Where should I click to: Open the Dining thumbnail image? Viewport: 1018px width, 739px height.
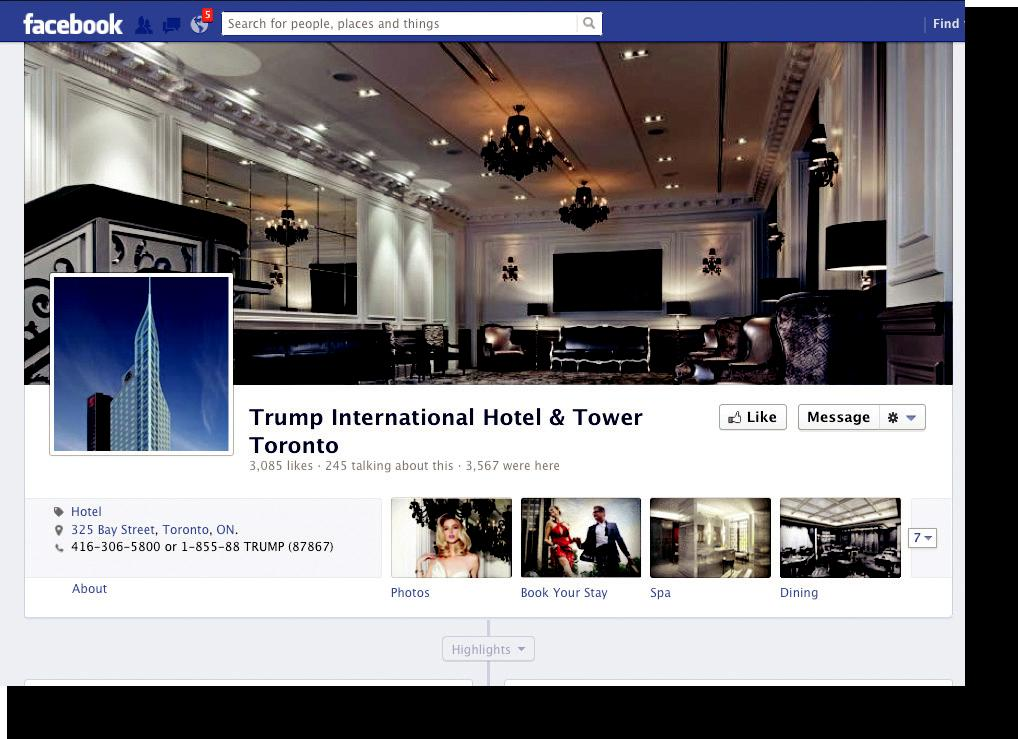click(x=840, y=538)
